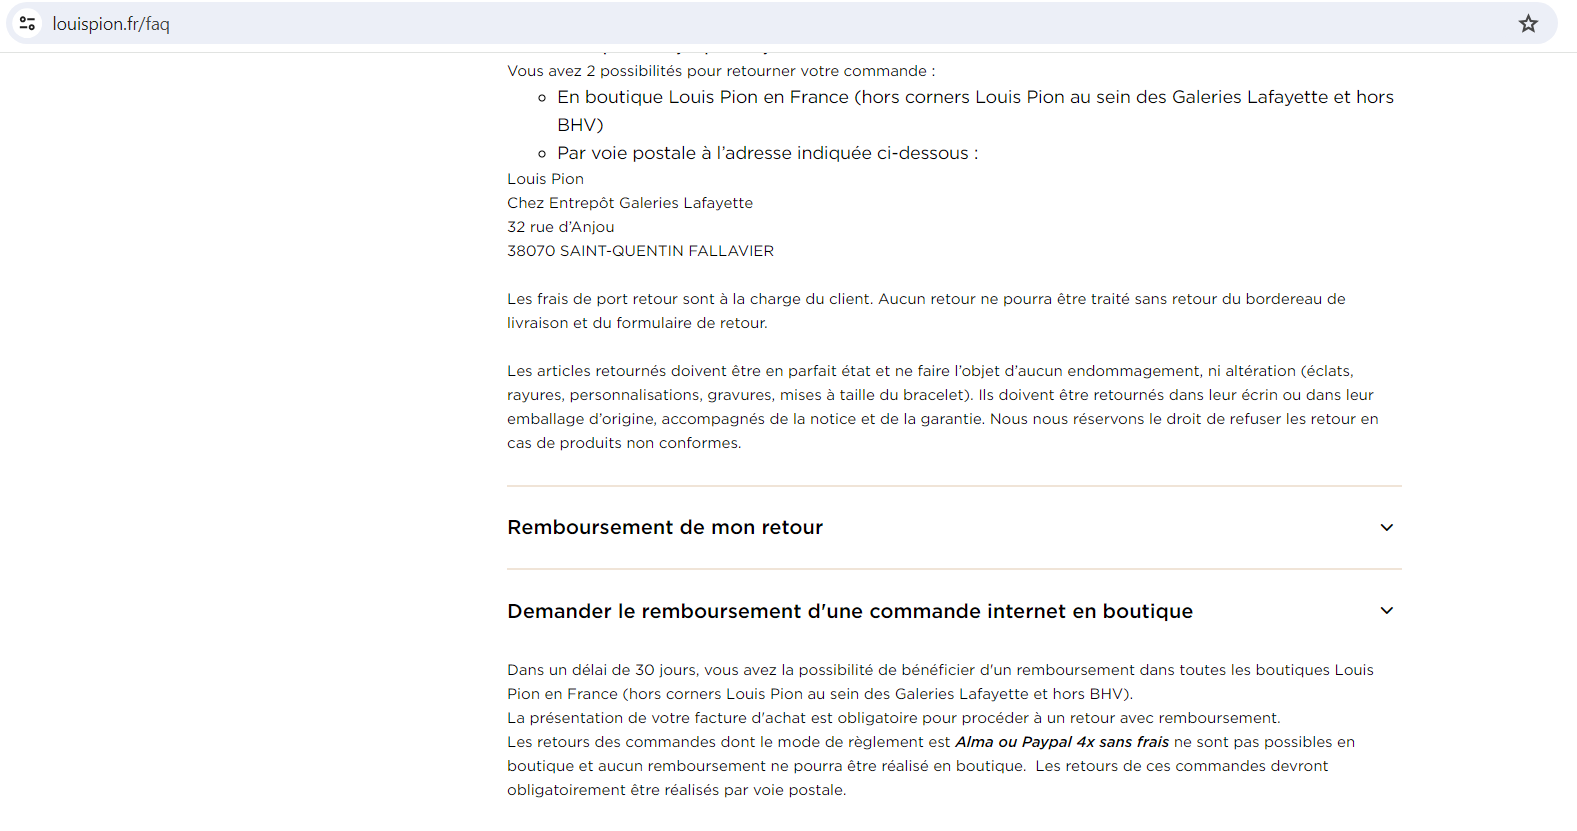Open site information icon in address bar
Viewport: 1577px width, 831px height.
coord(28,24)
